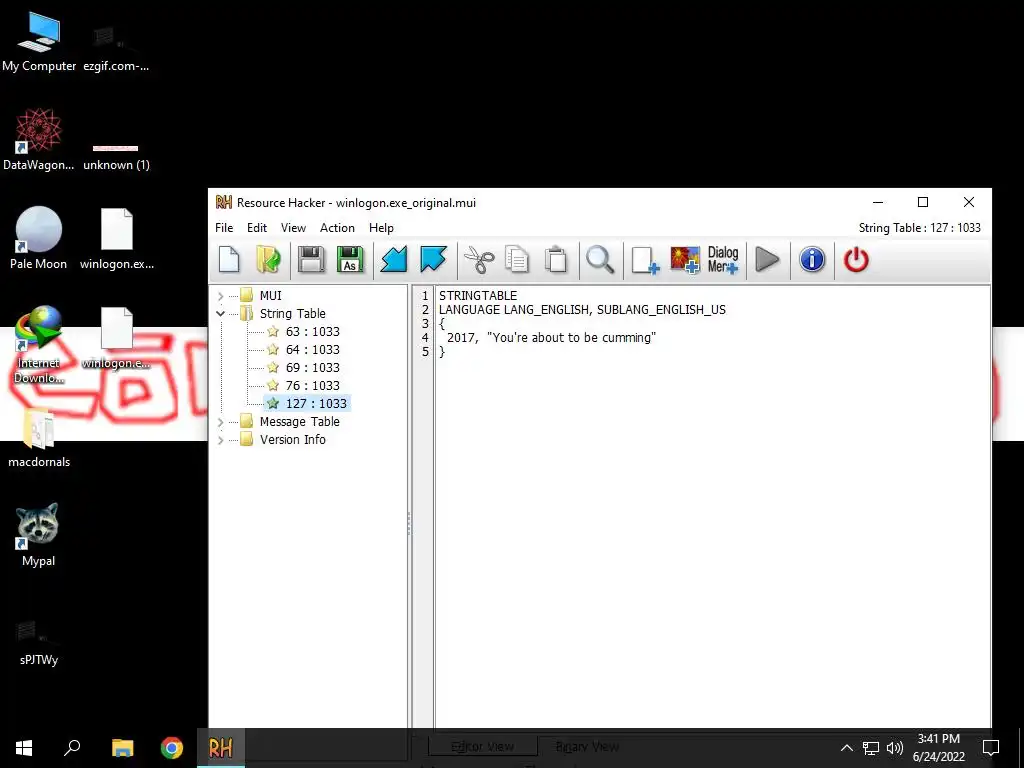Open the notification center icon
1024x768 pixels.
[991, 748]
